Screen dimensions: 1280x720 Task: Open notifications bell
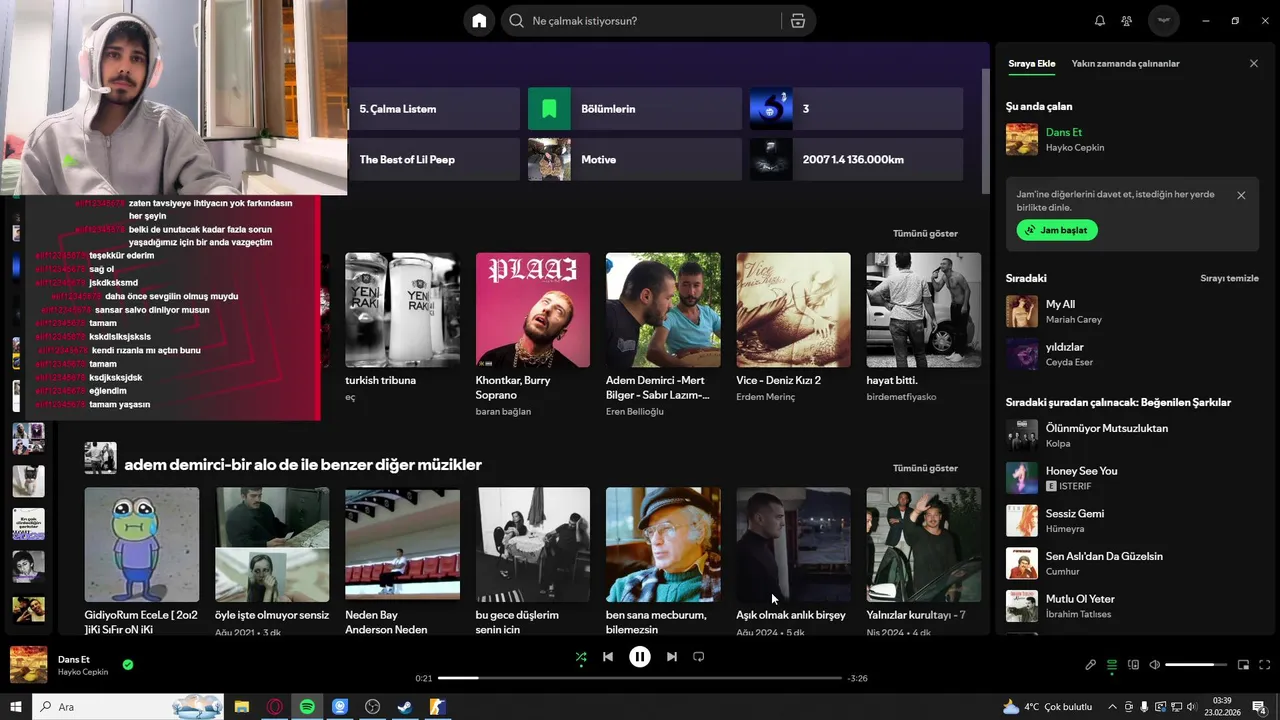click(x=1100, y=21)
